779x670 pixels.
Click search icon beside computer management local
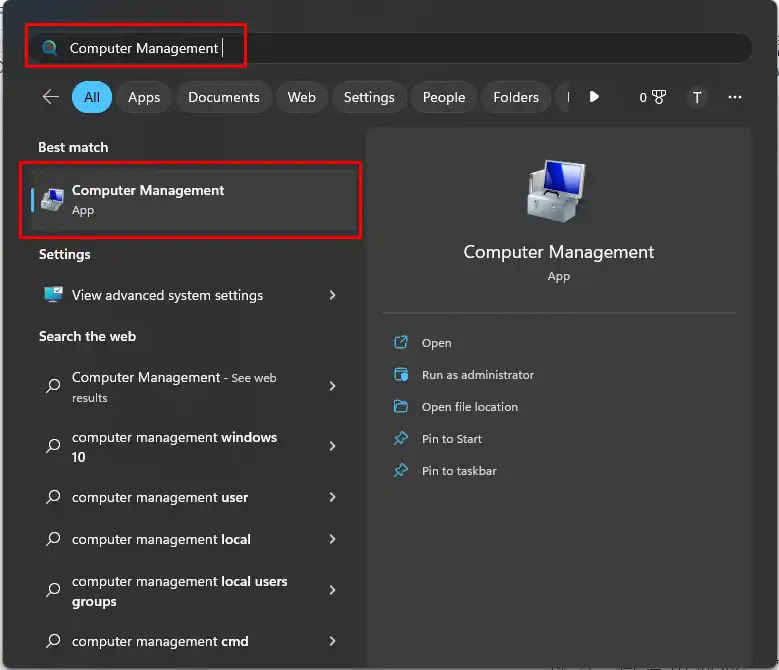coord(53,539)
